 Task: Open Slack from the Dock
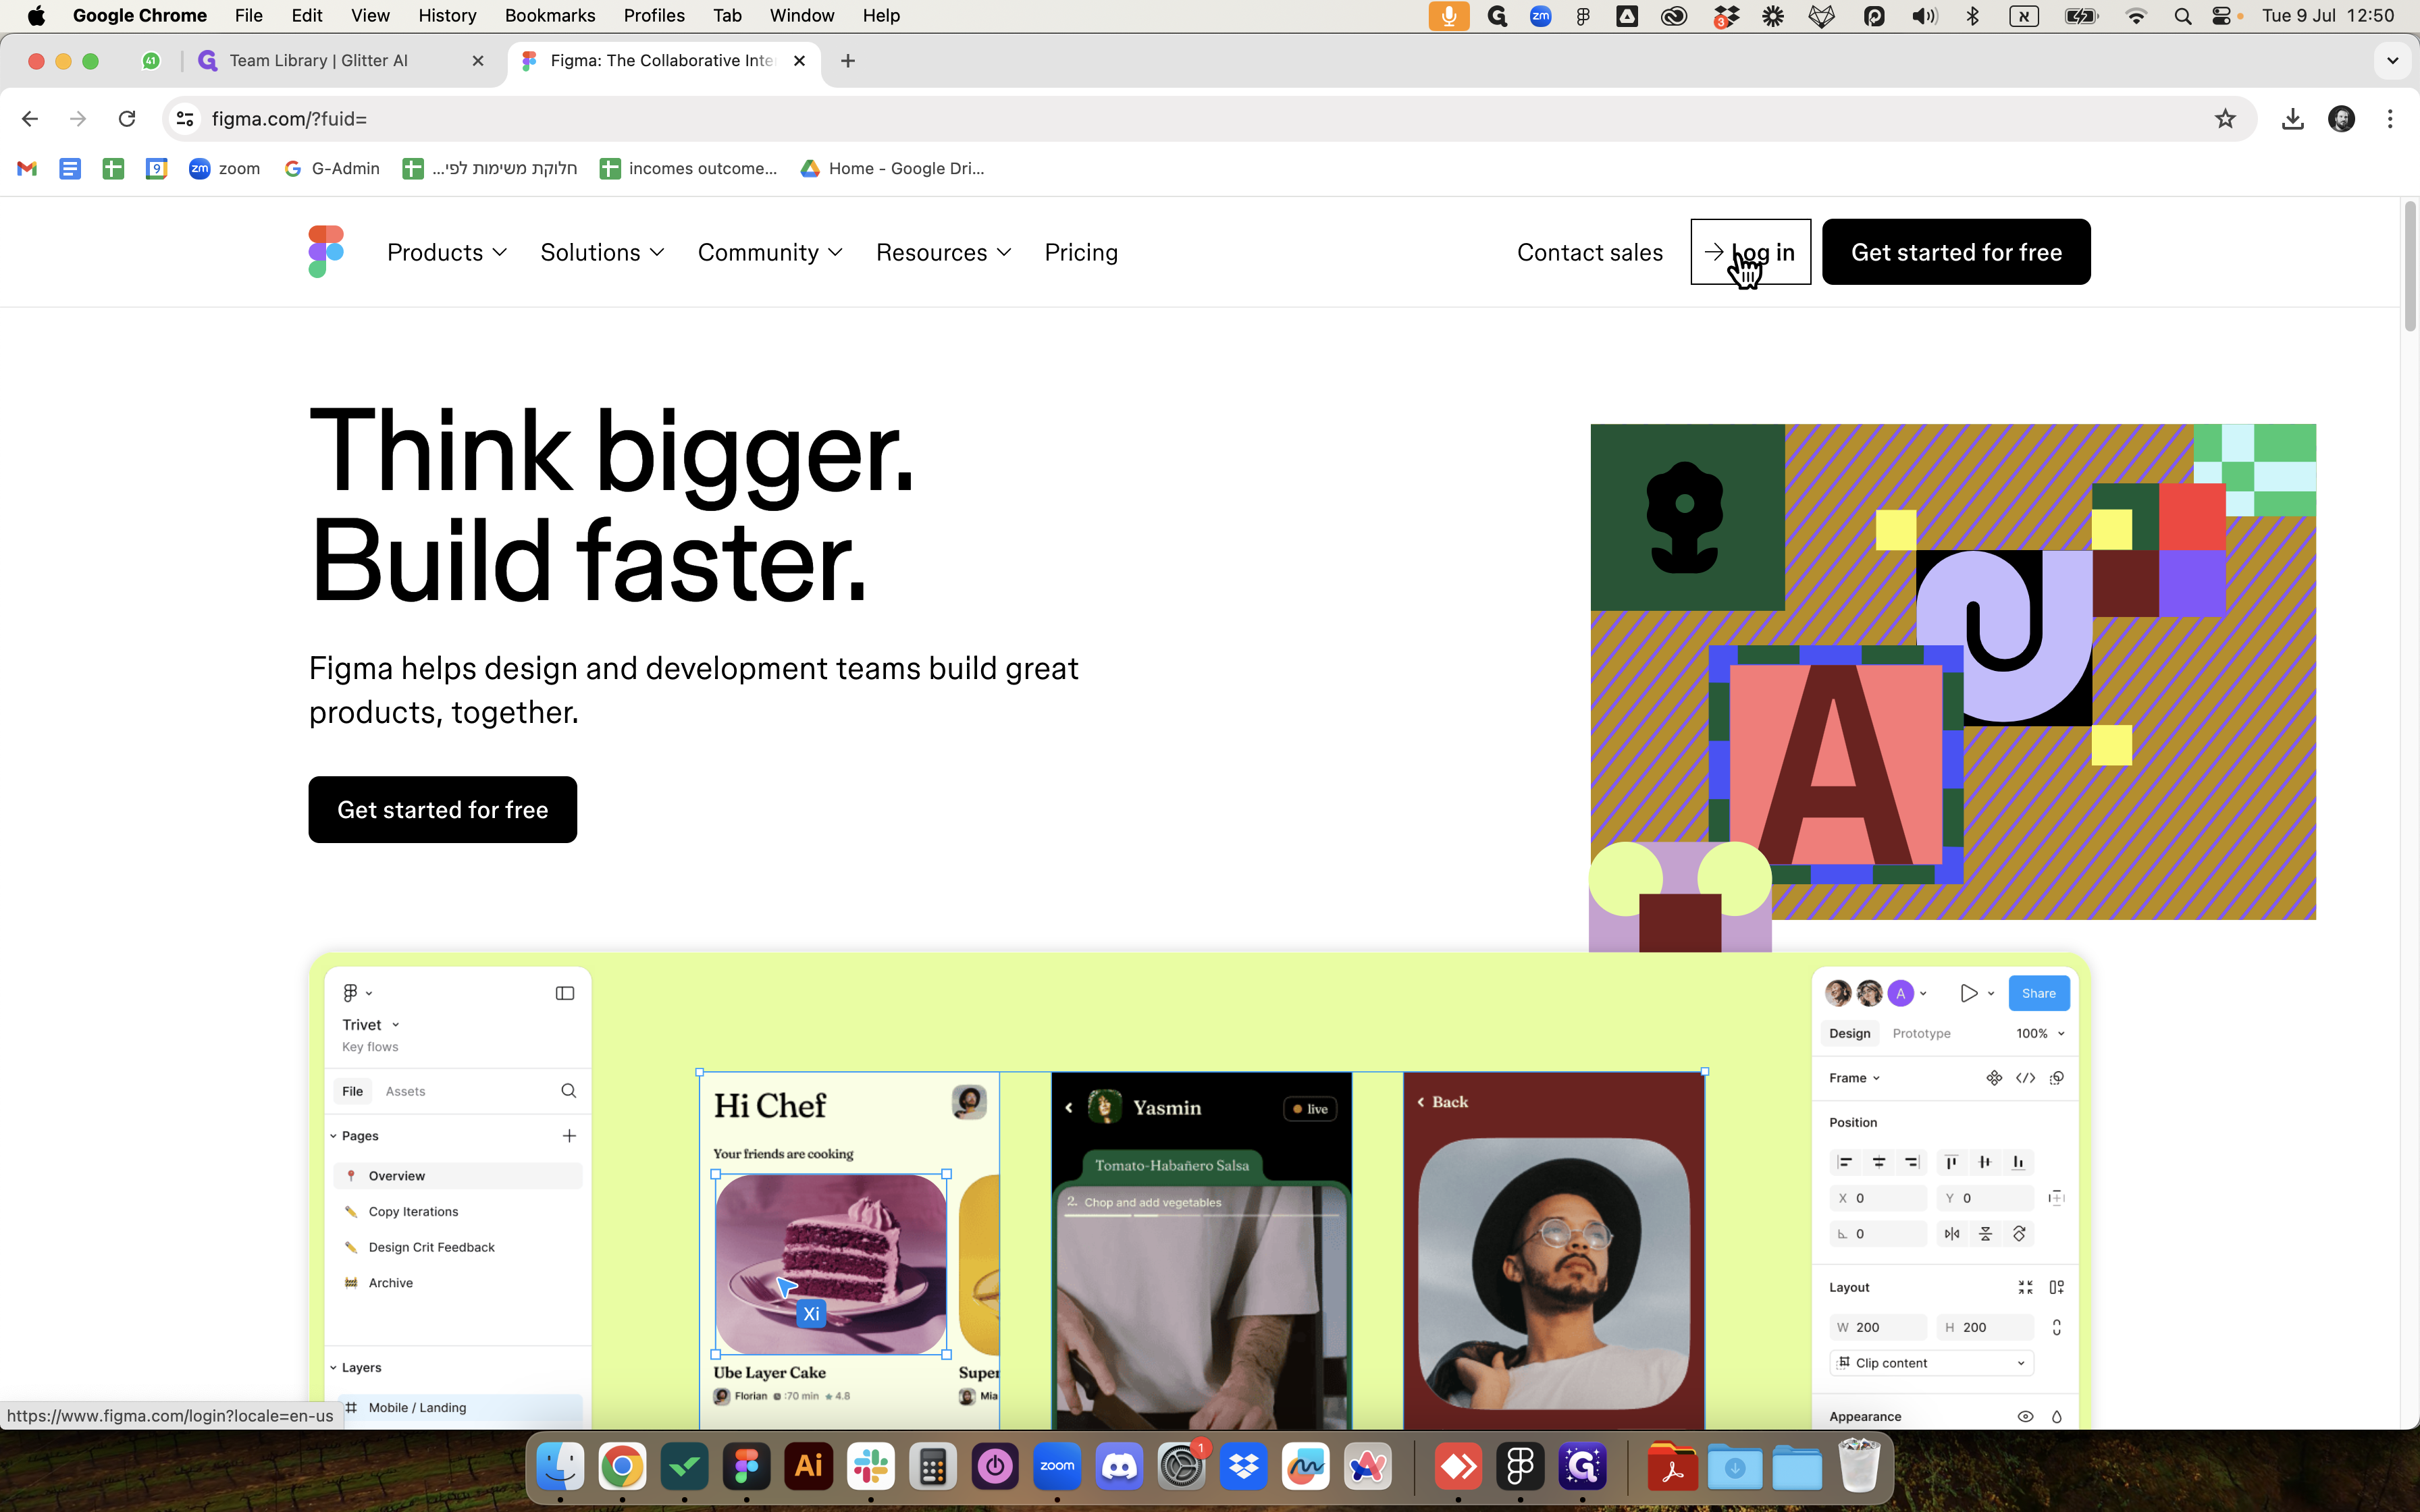click(x=870, y=1467)
